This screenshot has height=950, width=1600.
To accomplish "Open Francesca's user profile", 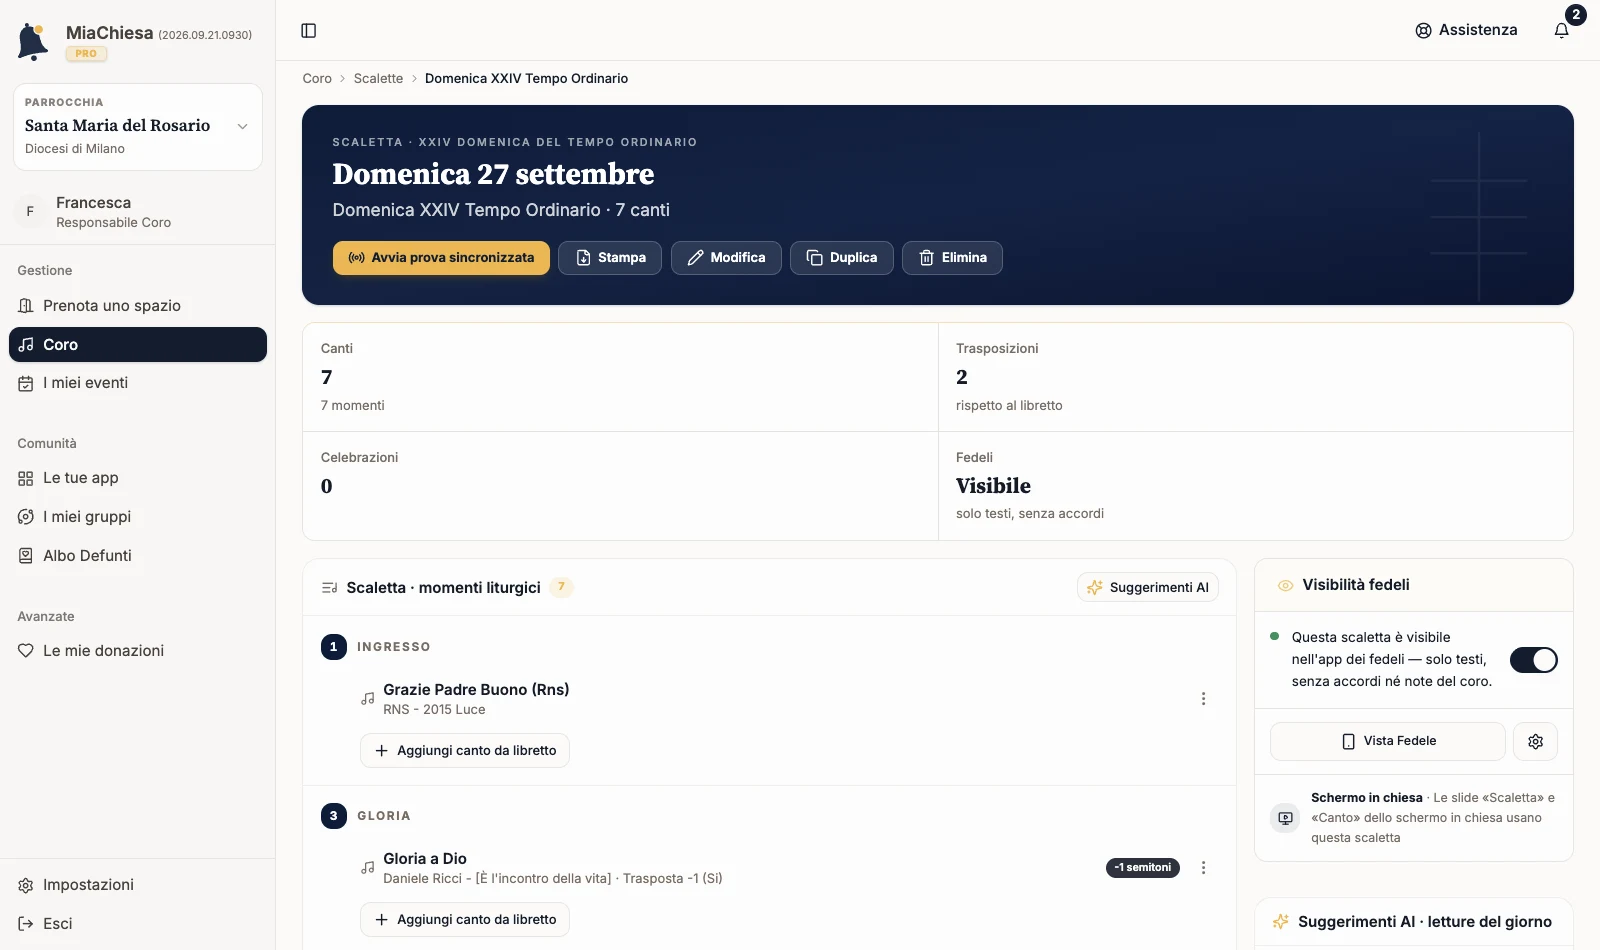I will pyautogui.click(x=138, y=212).
